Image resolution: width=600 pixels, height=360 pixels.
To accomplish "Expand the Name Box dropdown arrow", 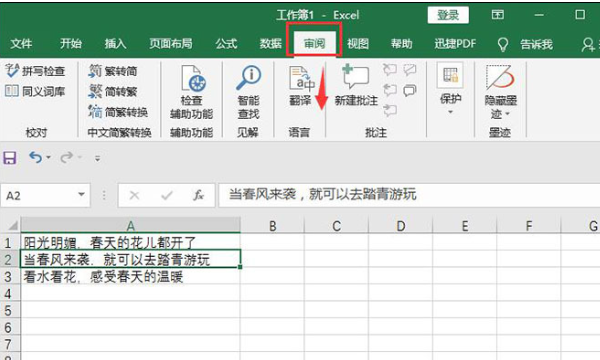I will coord(81,195).
